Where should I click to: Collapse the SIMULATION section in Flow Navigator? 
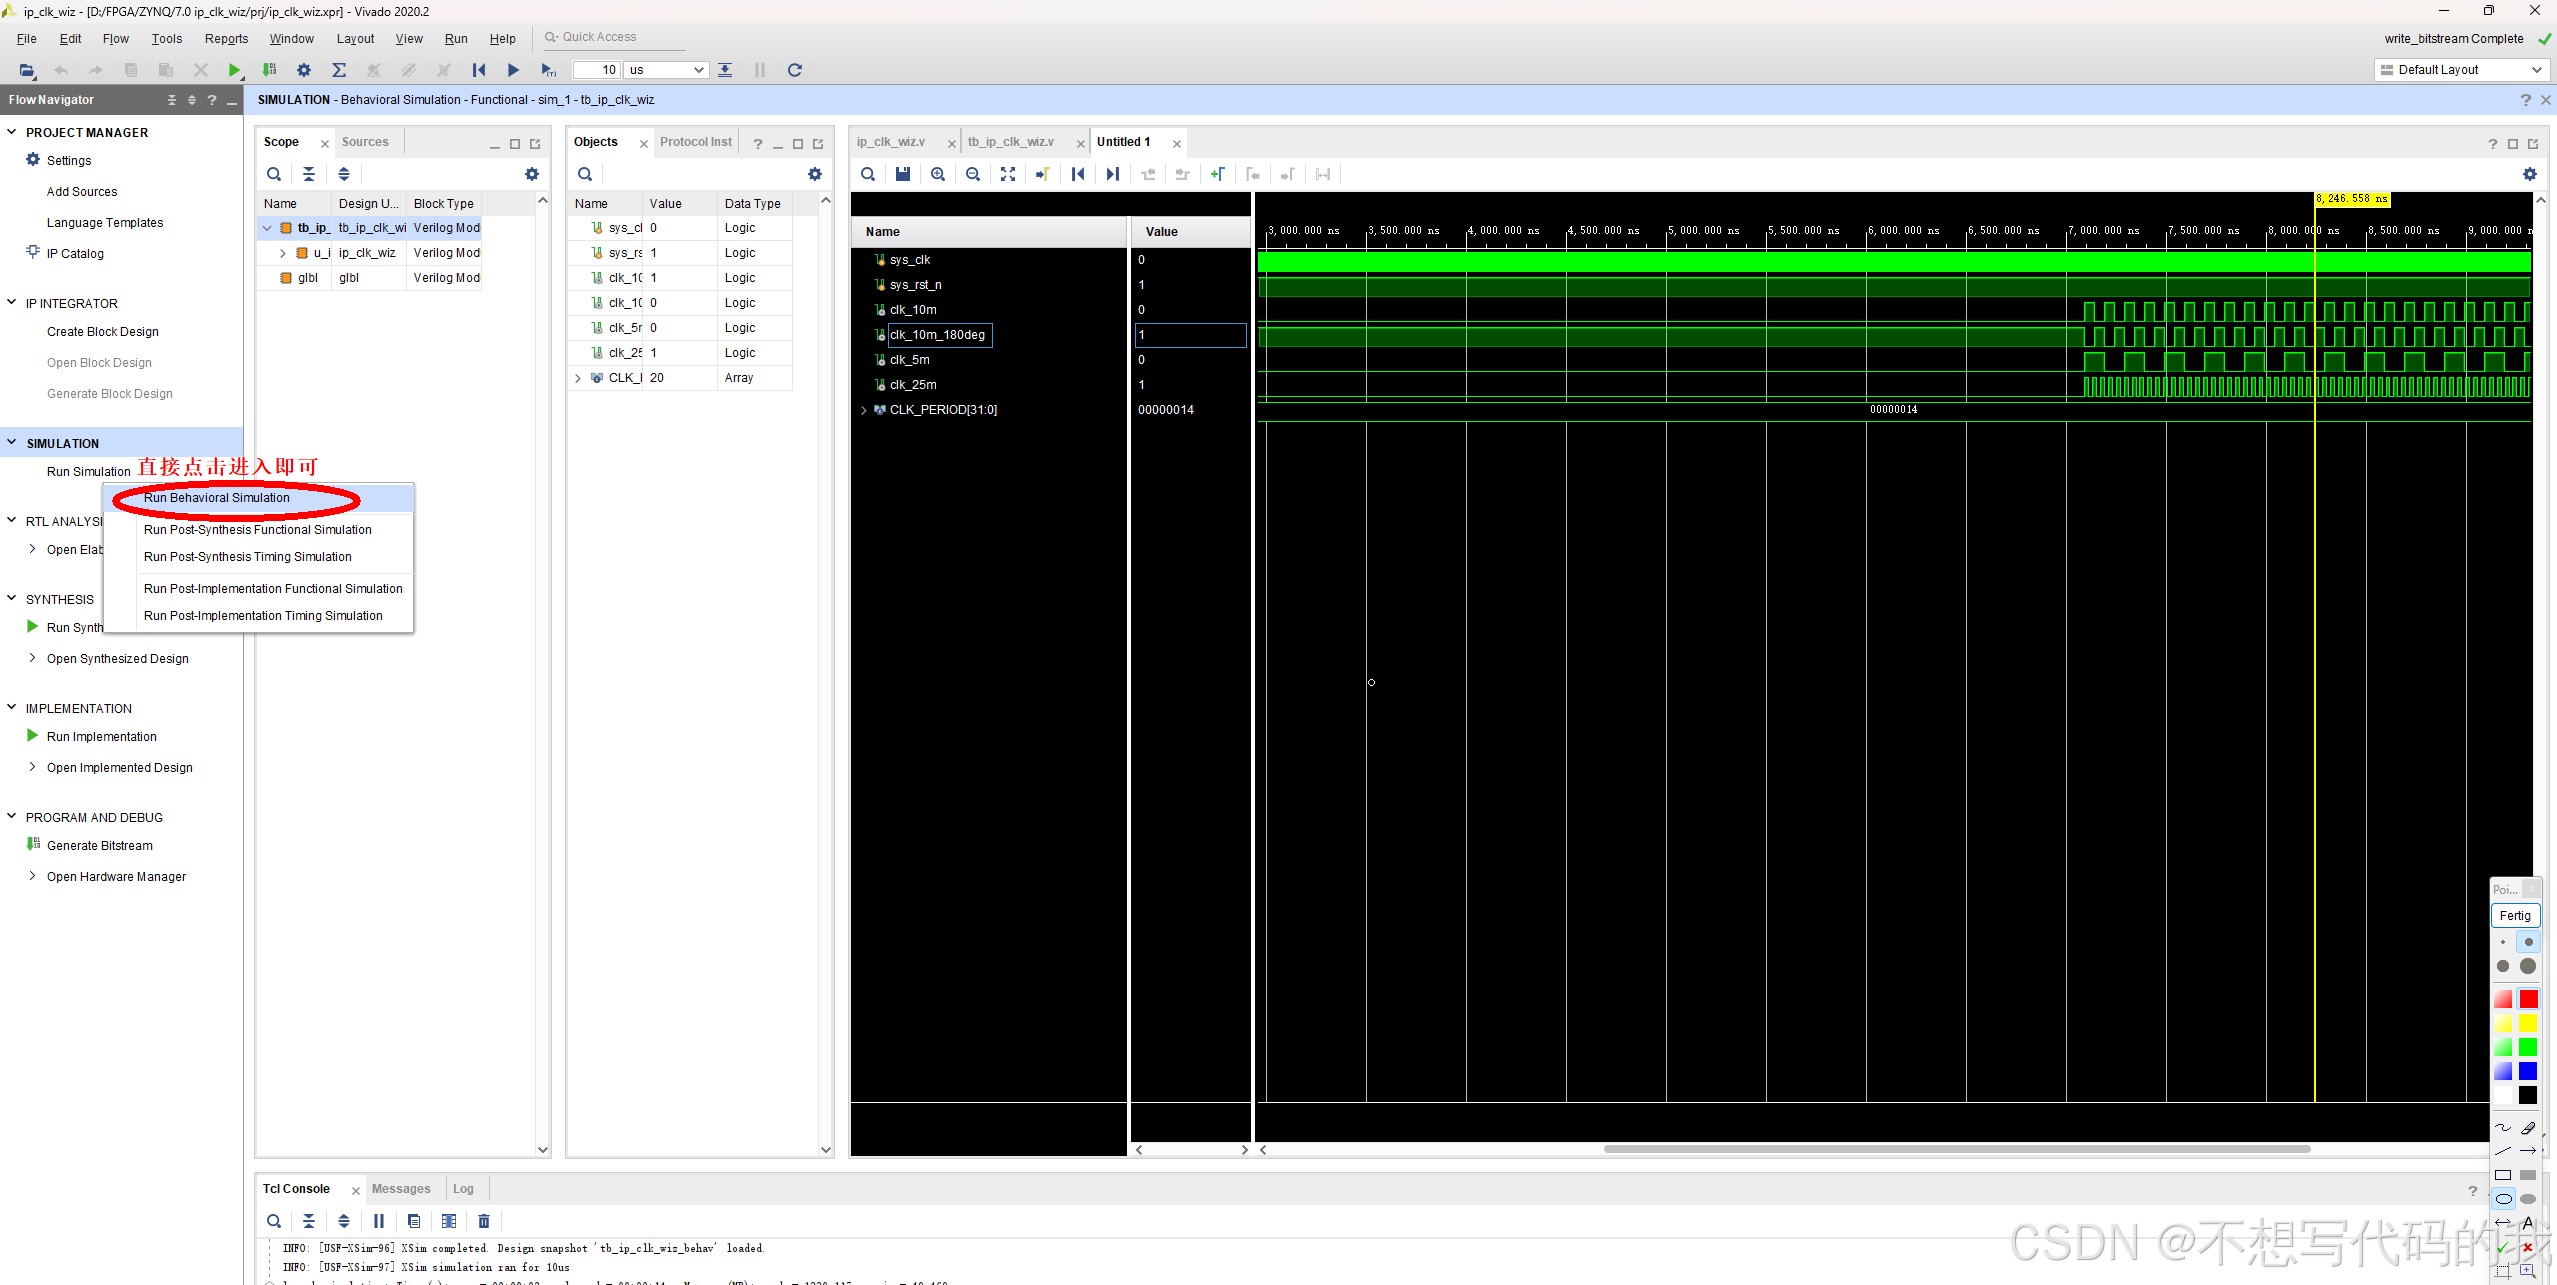point(12,443)
